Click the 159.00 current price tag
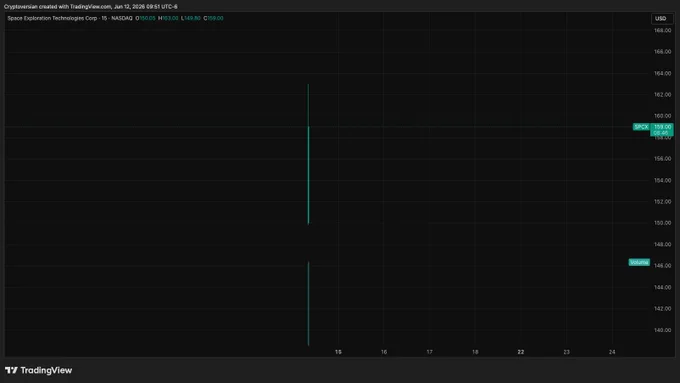This screenshot has width=680, height=383. pos(662,127)
